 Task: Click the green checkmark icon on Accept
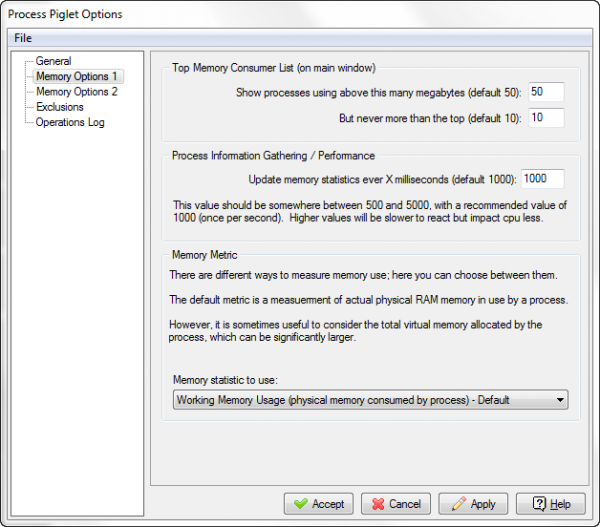tap(301, 504)
